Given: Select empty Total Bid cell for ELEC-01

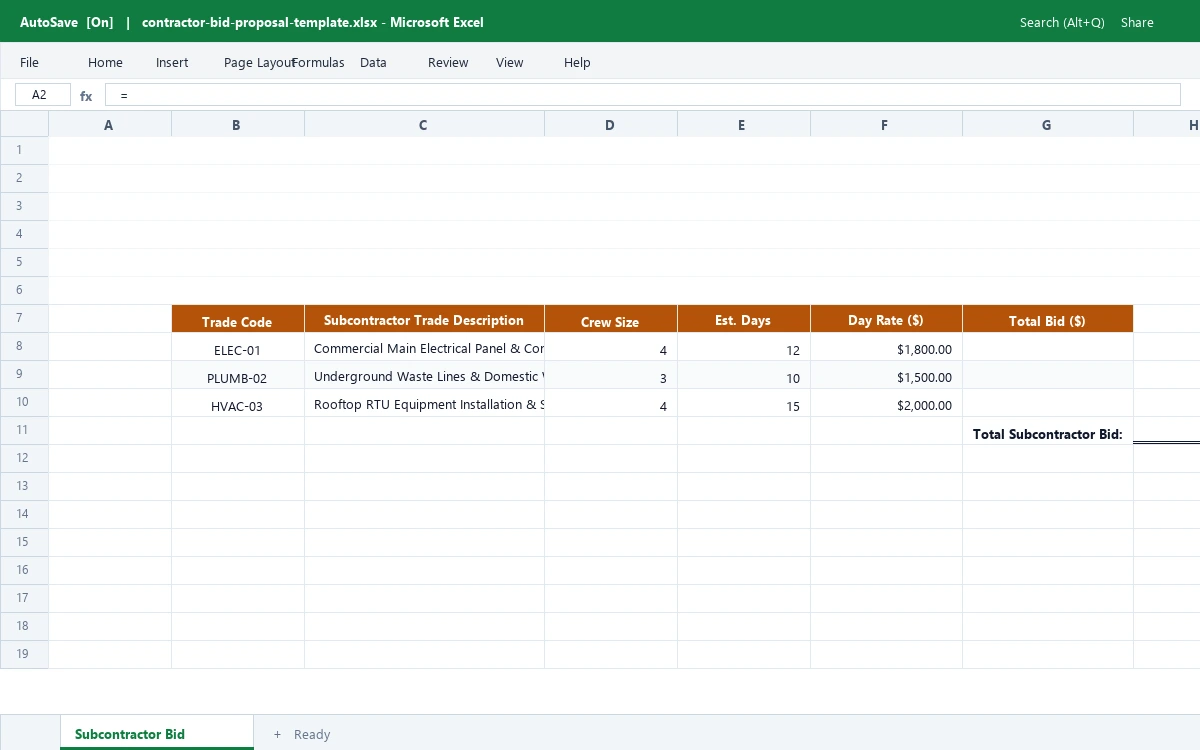Looking at the screenshot, I should click(1048, 347).
